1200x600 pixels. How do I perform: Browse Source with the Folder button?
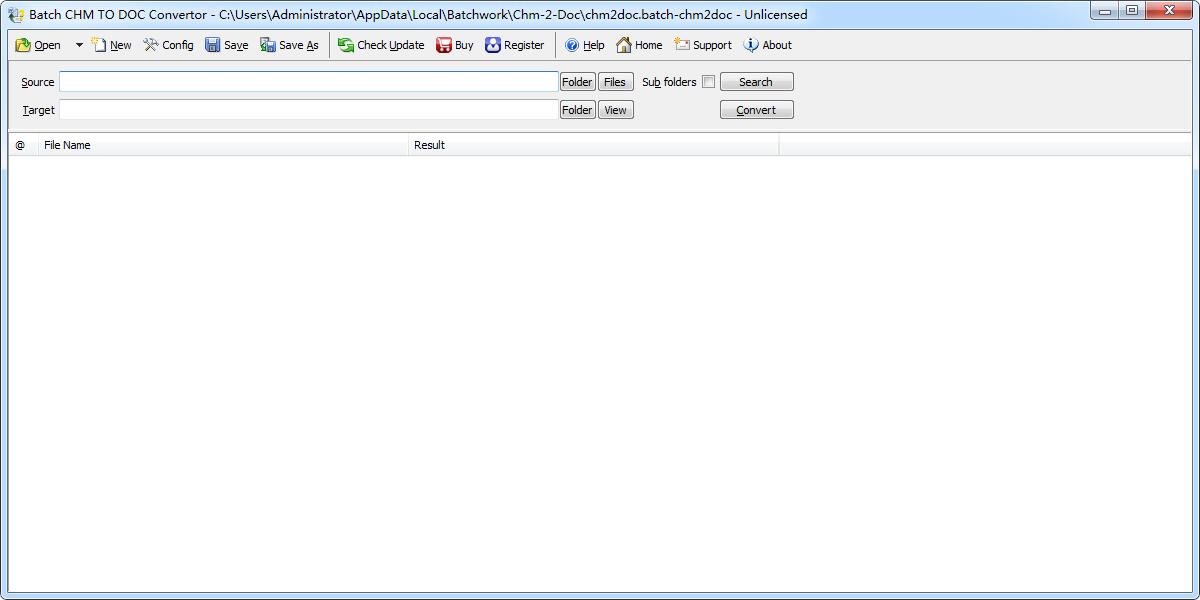tap(577, 82)
